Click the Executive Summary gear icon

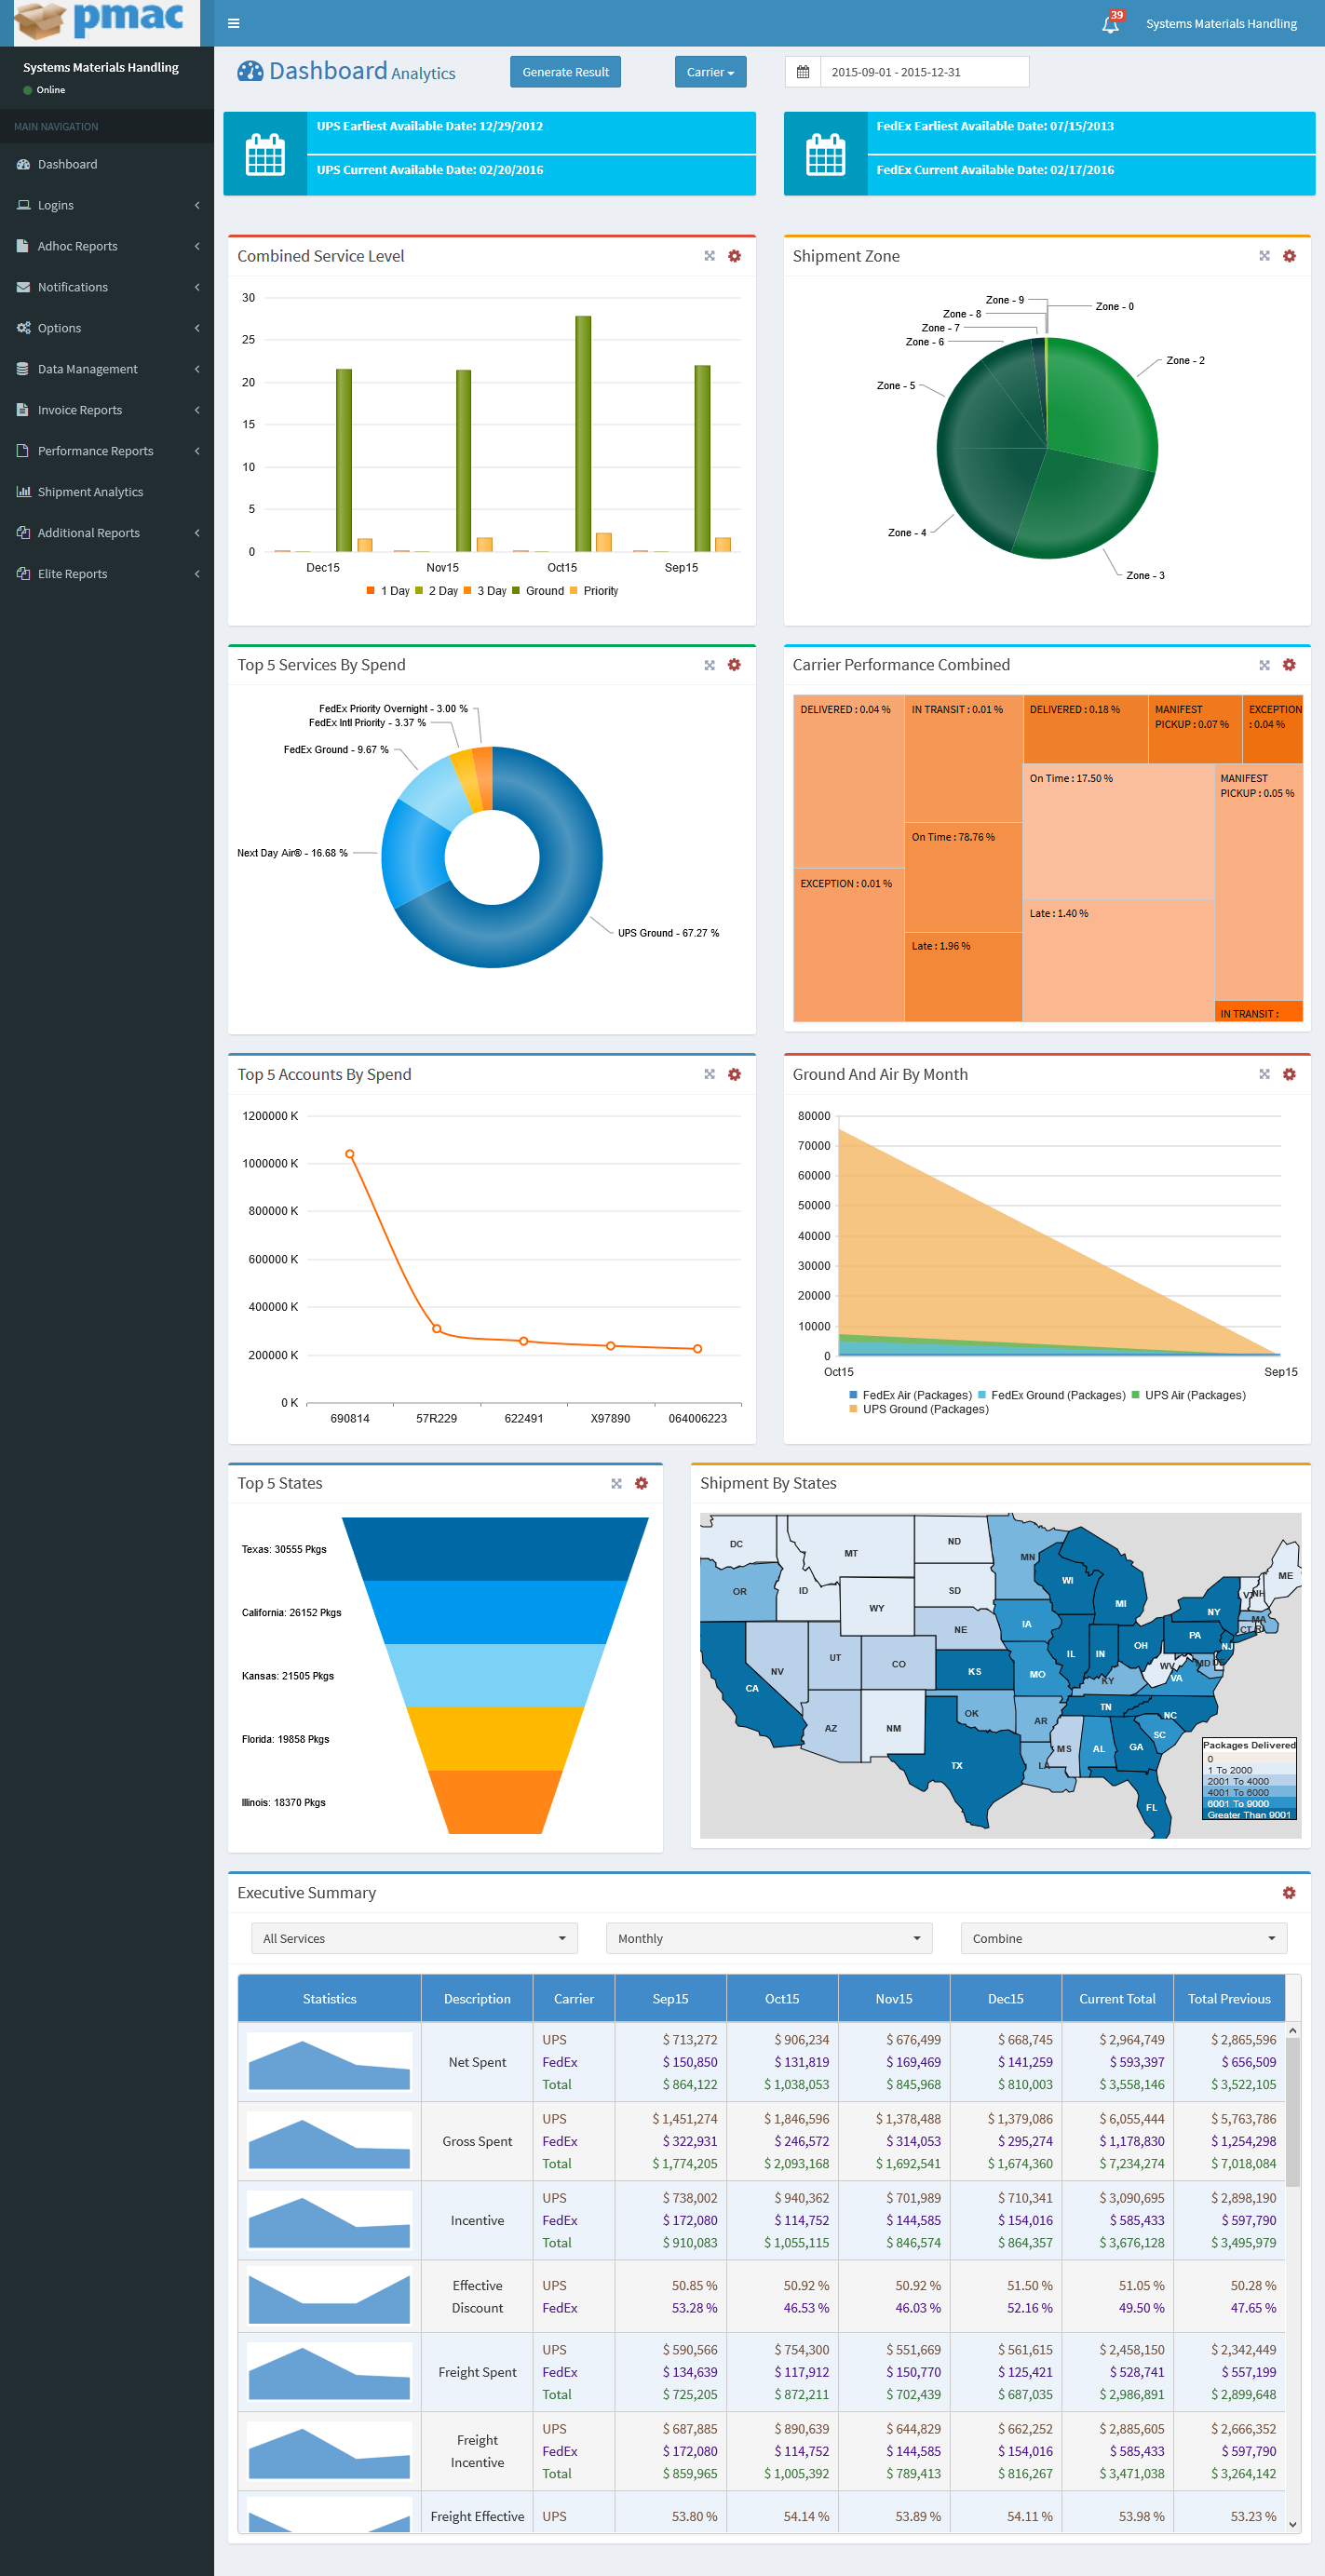click(x=1289, y=1893)
